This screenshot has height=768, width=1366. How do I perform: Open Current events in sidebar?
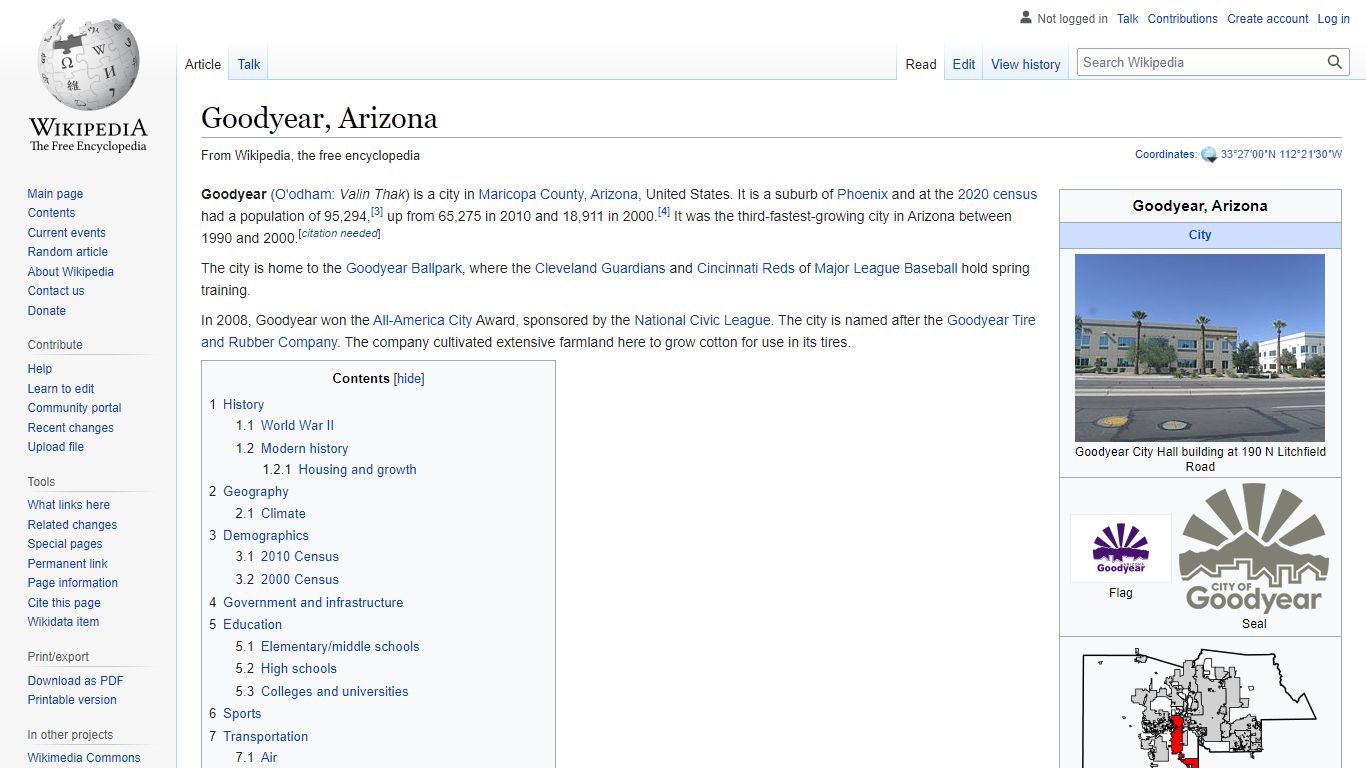point(66,233)
